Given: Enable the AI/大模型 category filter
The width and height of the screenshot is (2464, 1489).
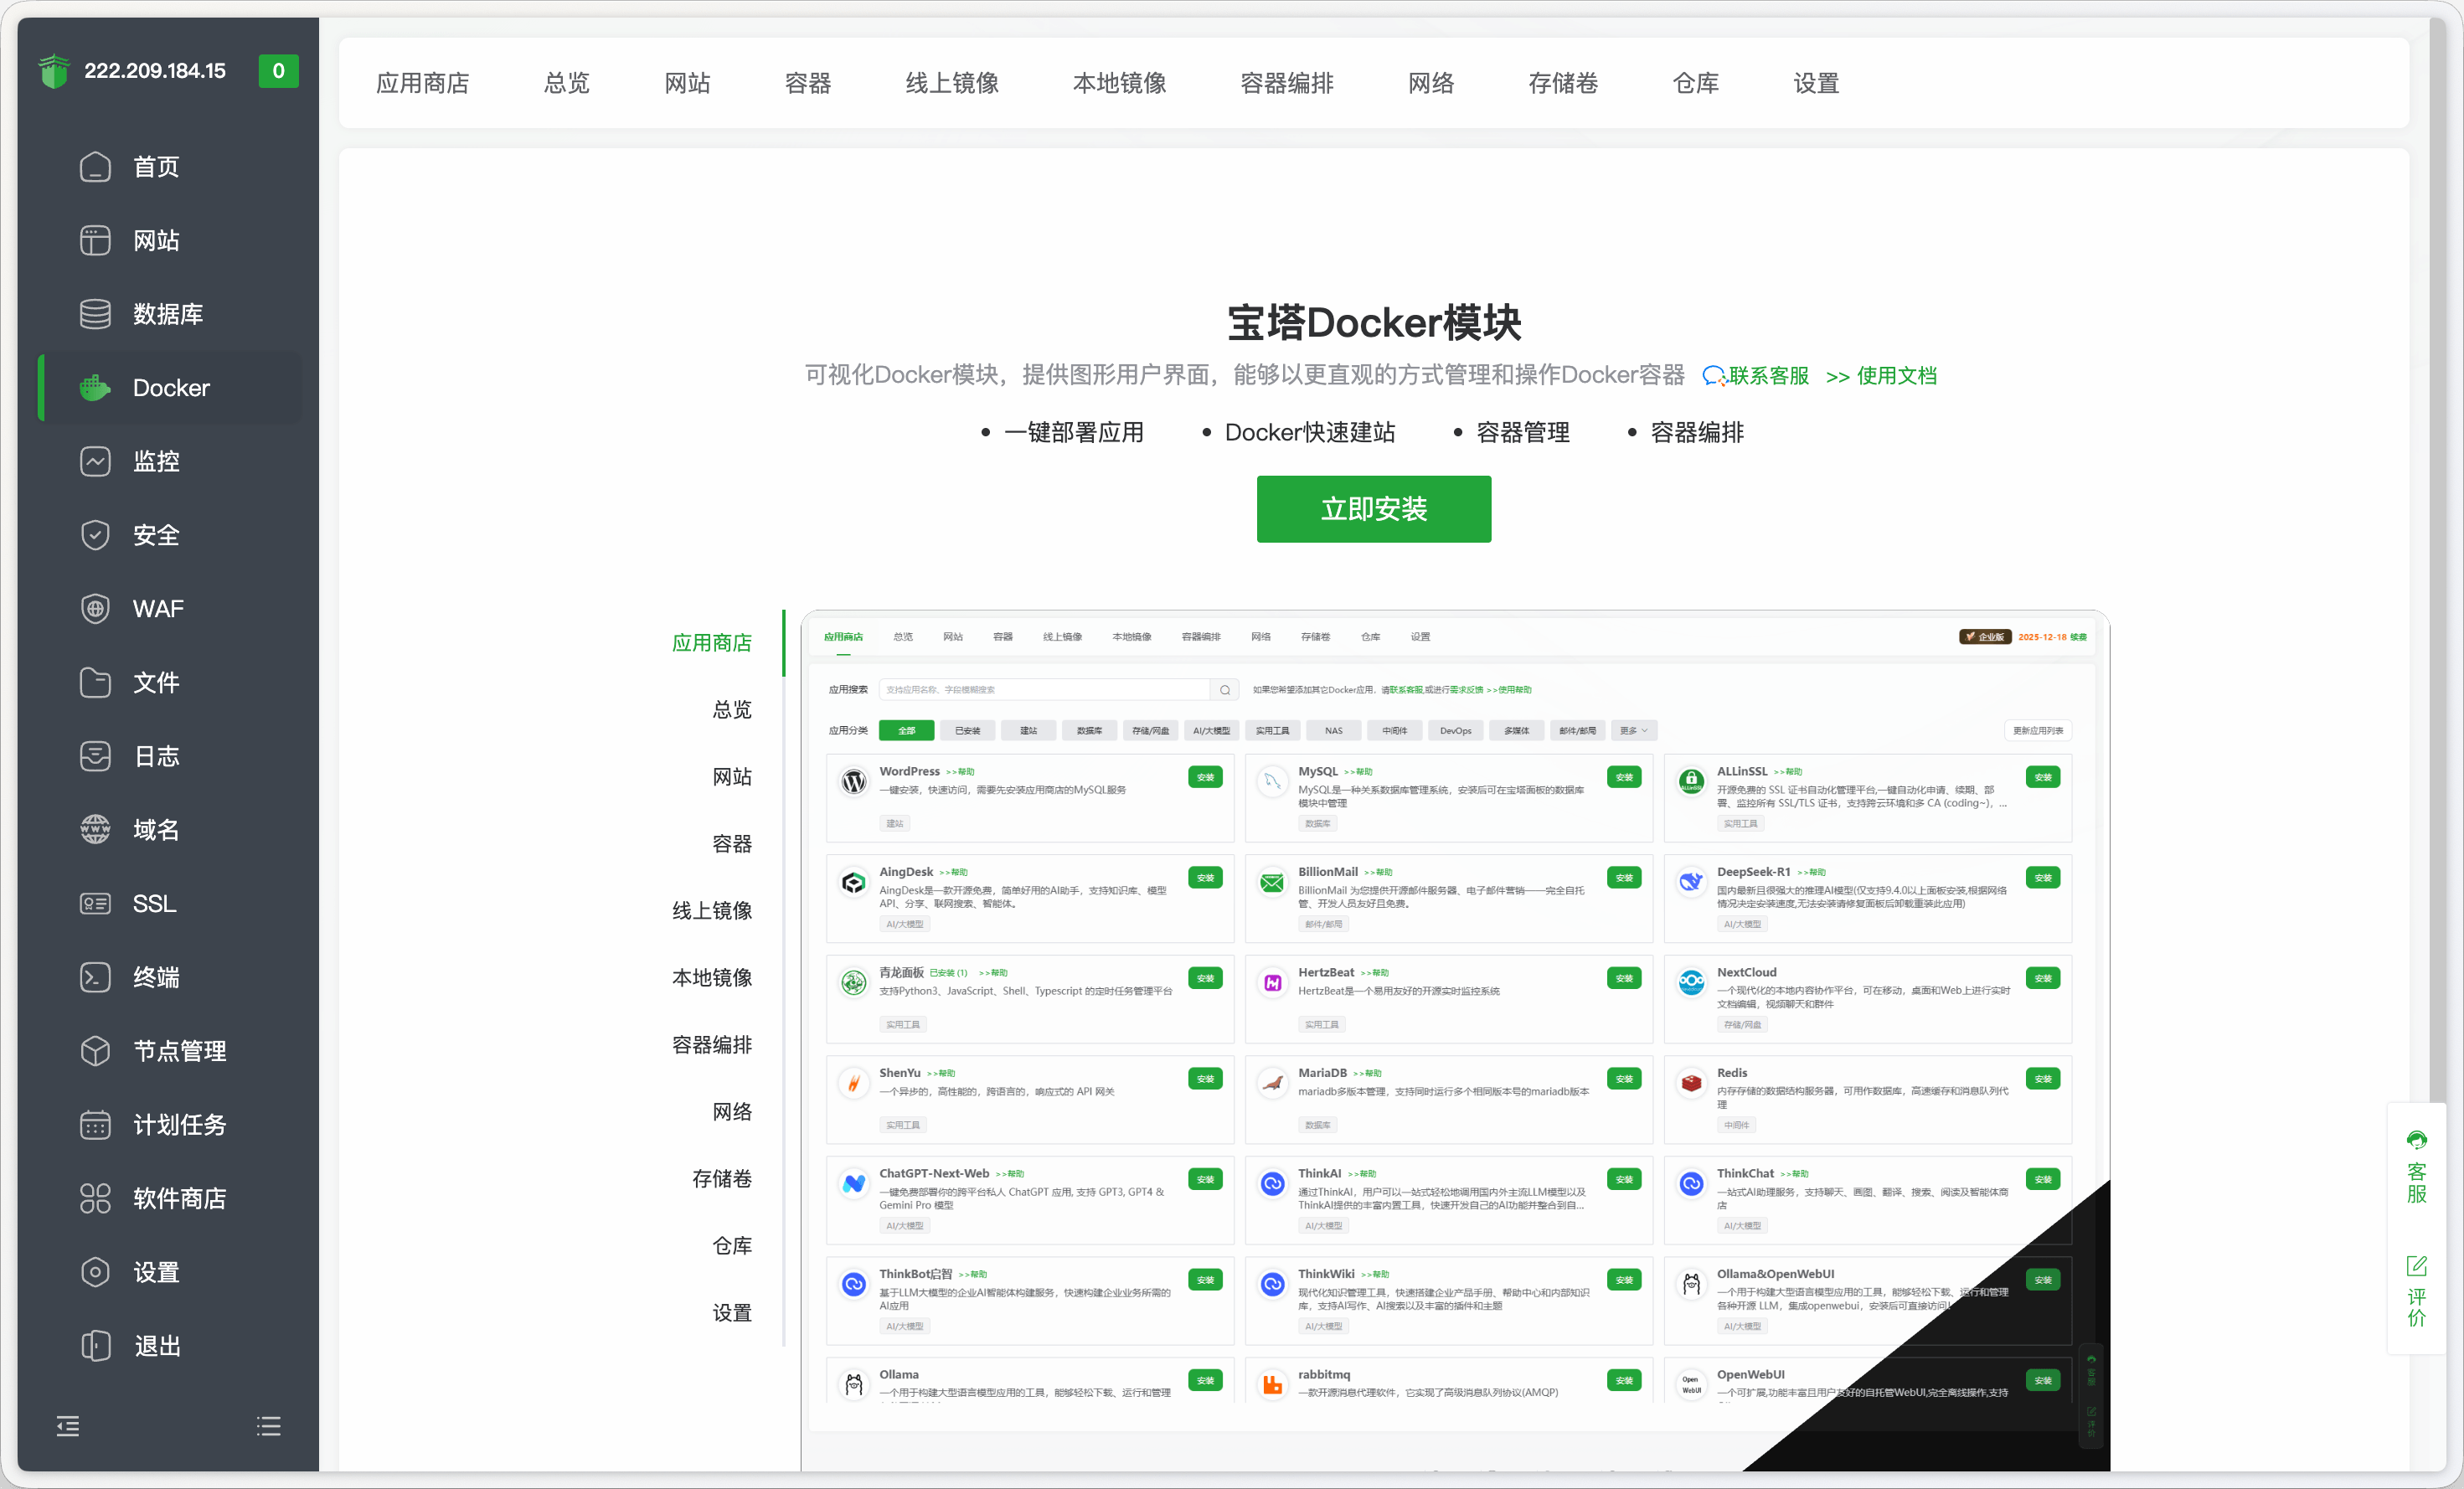Looking at the screenshot, I should (x=1211, y=730).
